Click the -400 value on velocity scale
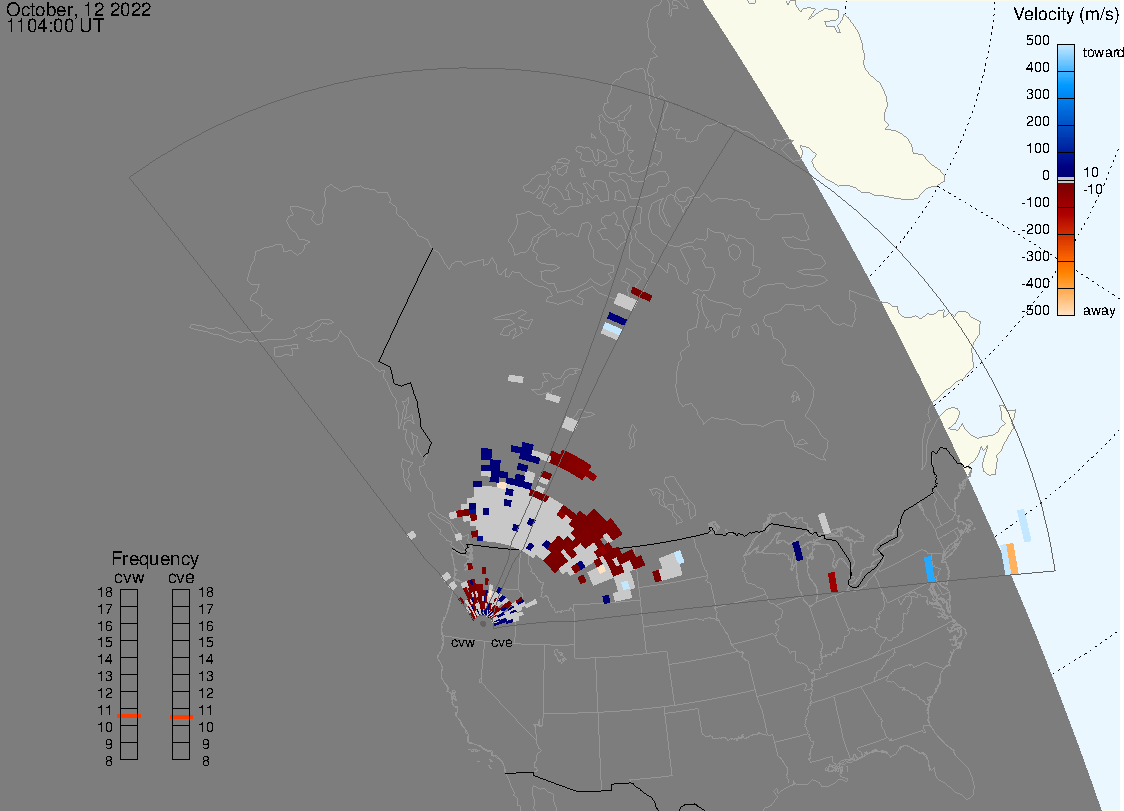This screenshot has width=1124, height=811. (x=1036, y=283)
